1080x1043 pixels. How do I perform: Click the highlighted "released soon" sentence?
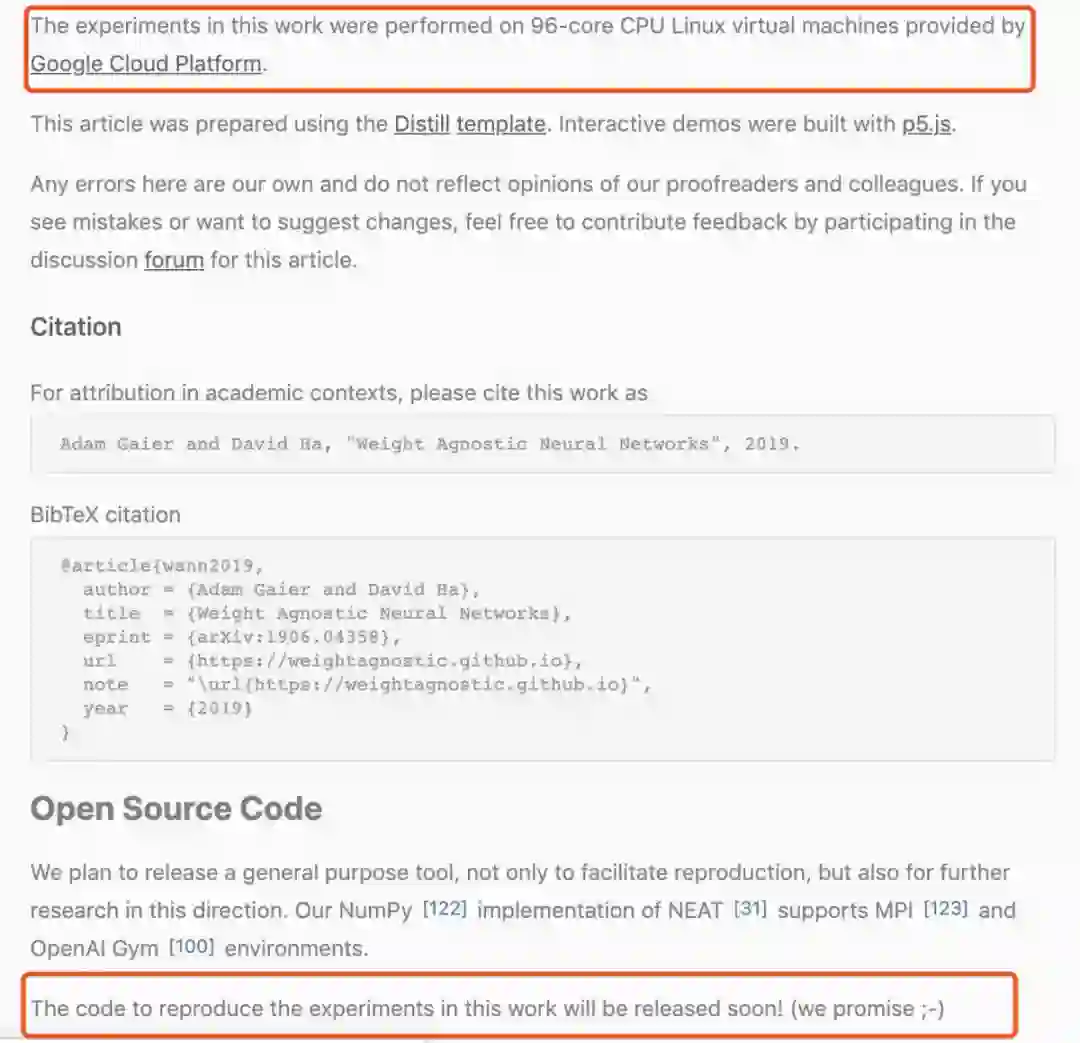(x=487, y=1008)
